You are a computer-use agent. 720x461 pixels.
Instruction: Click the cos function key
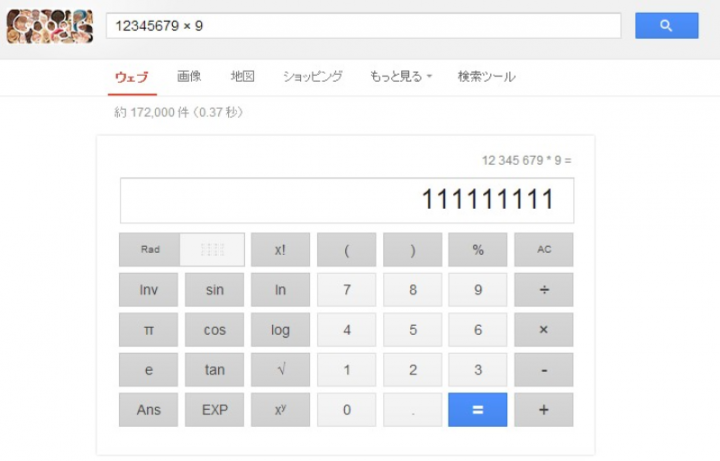[x=214, y=330]
